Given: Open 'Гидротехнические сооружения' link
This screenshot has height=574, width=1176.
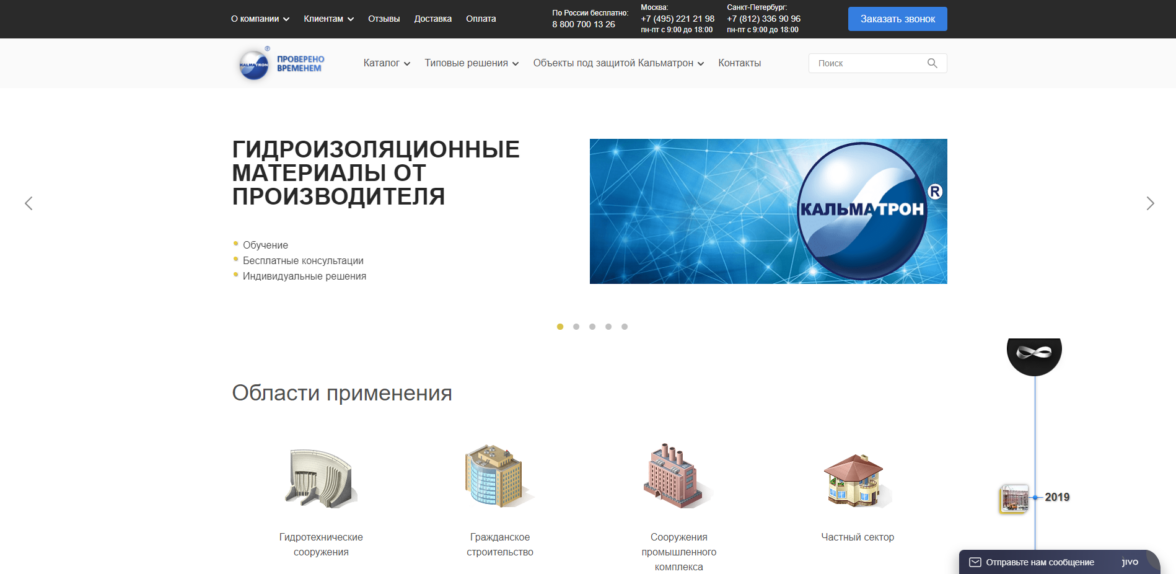Looking at the screenshot, I should coord(321,545).
